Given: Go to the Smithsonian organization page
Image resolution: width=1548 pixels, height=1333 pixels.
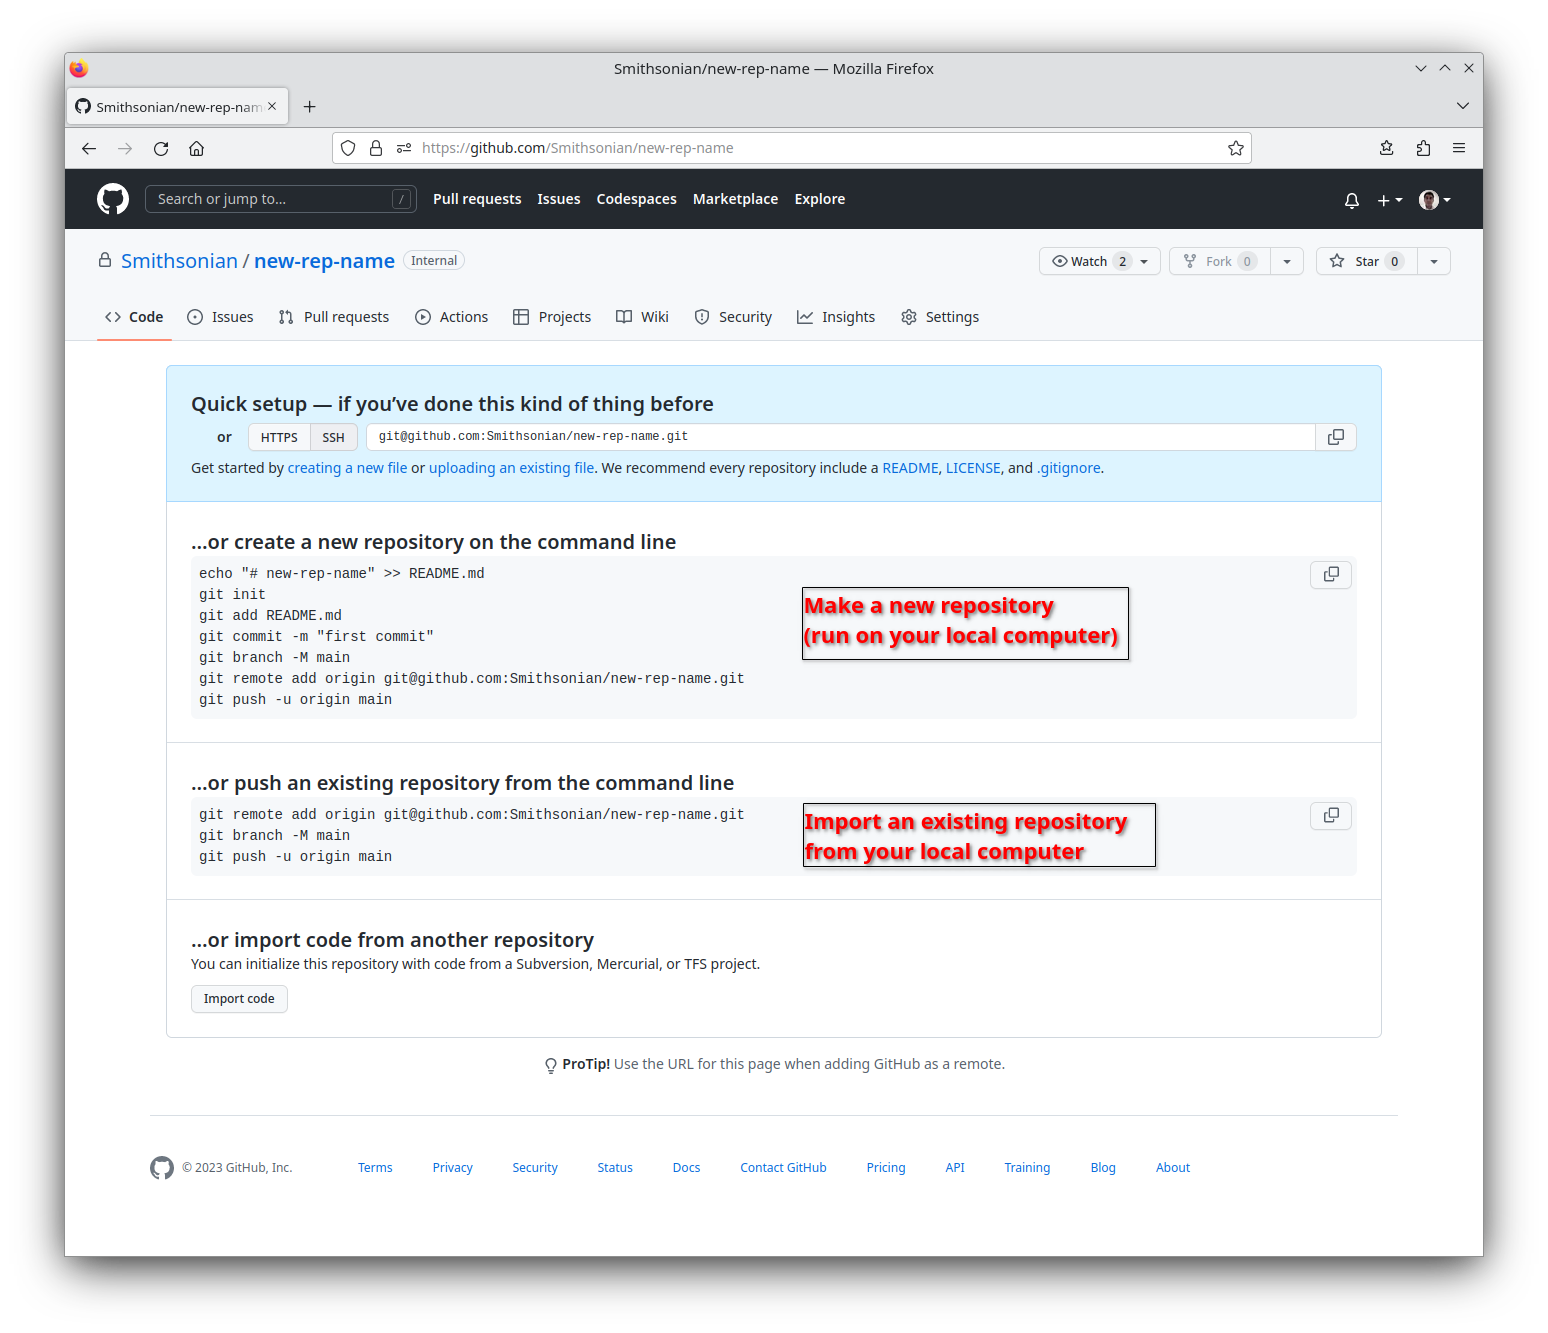Looking at the screenshot, I should (x=179, y=261).
